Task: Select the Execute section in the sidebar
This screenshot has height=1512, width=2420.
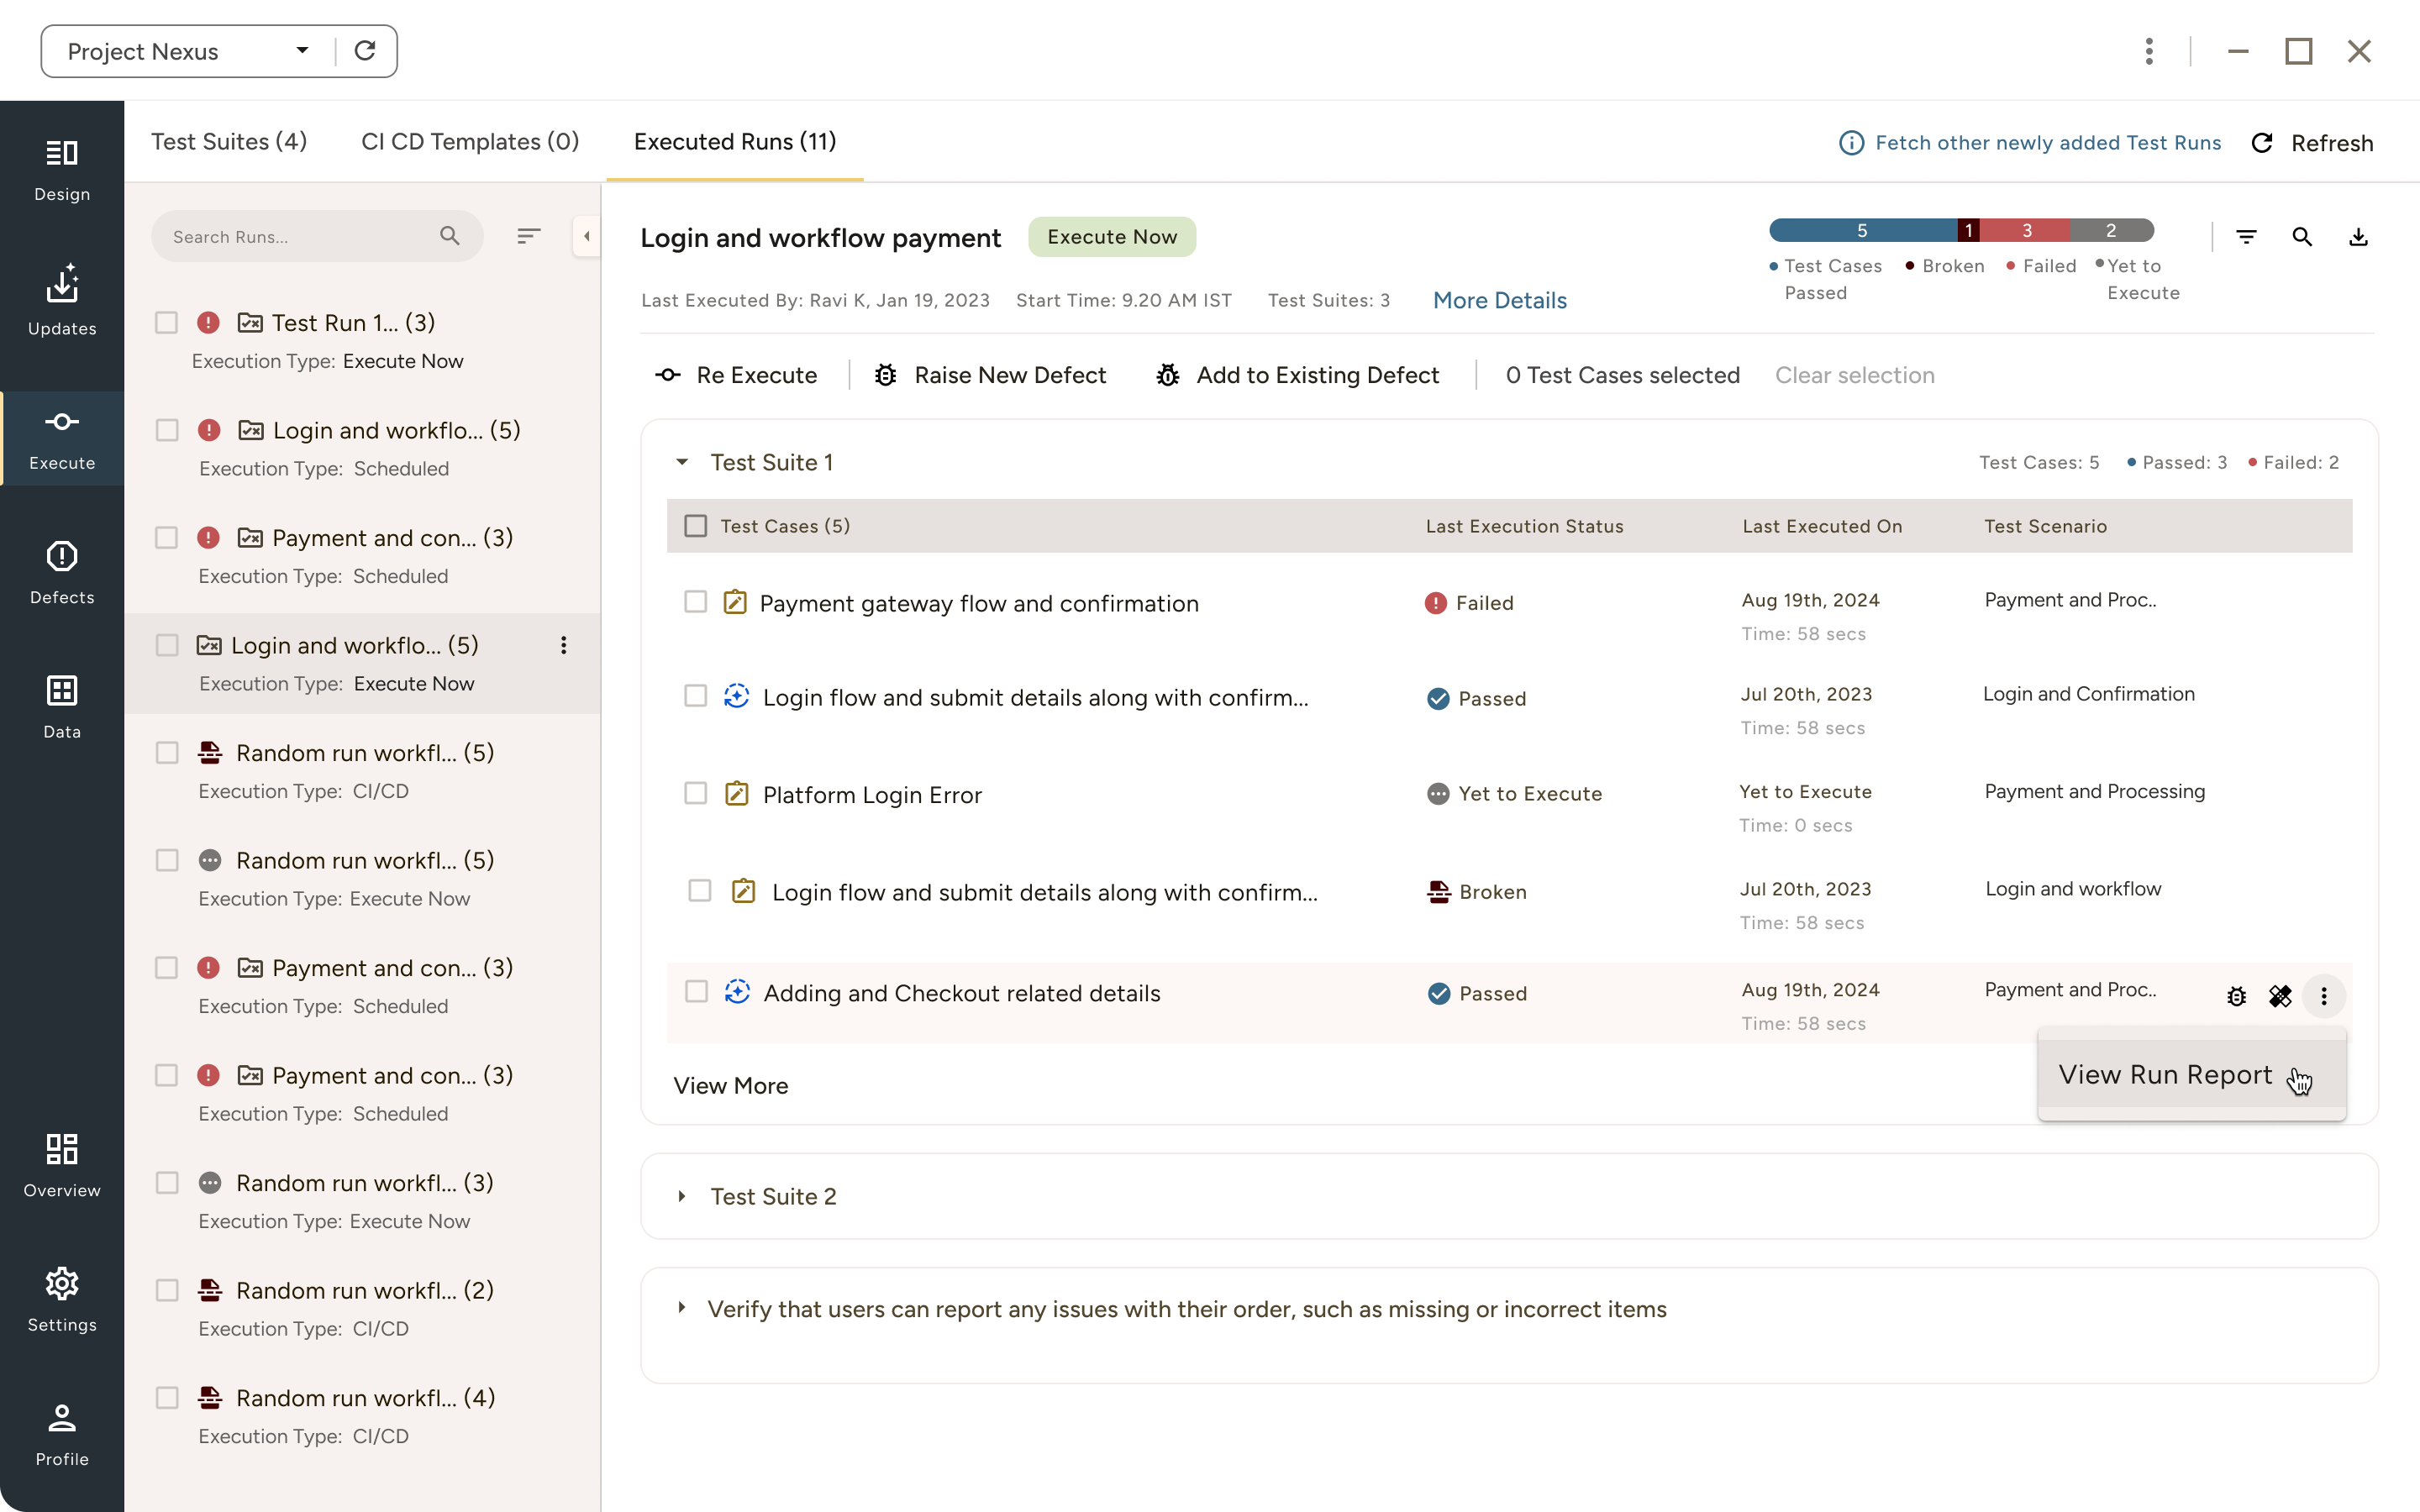Action: pyautogui.click(x=61, y=438)
